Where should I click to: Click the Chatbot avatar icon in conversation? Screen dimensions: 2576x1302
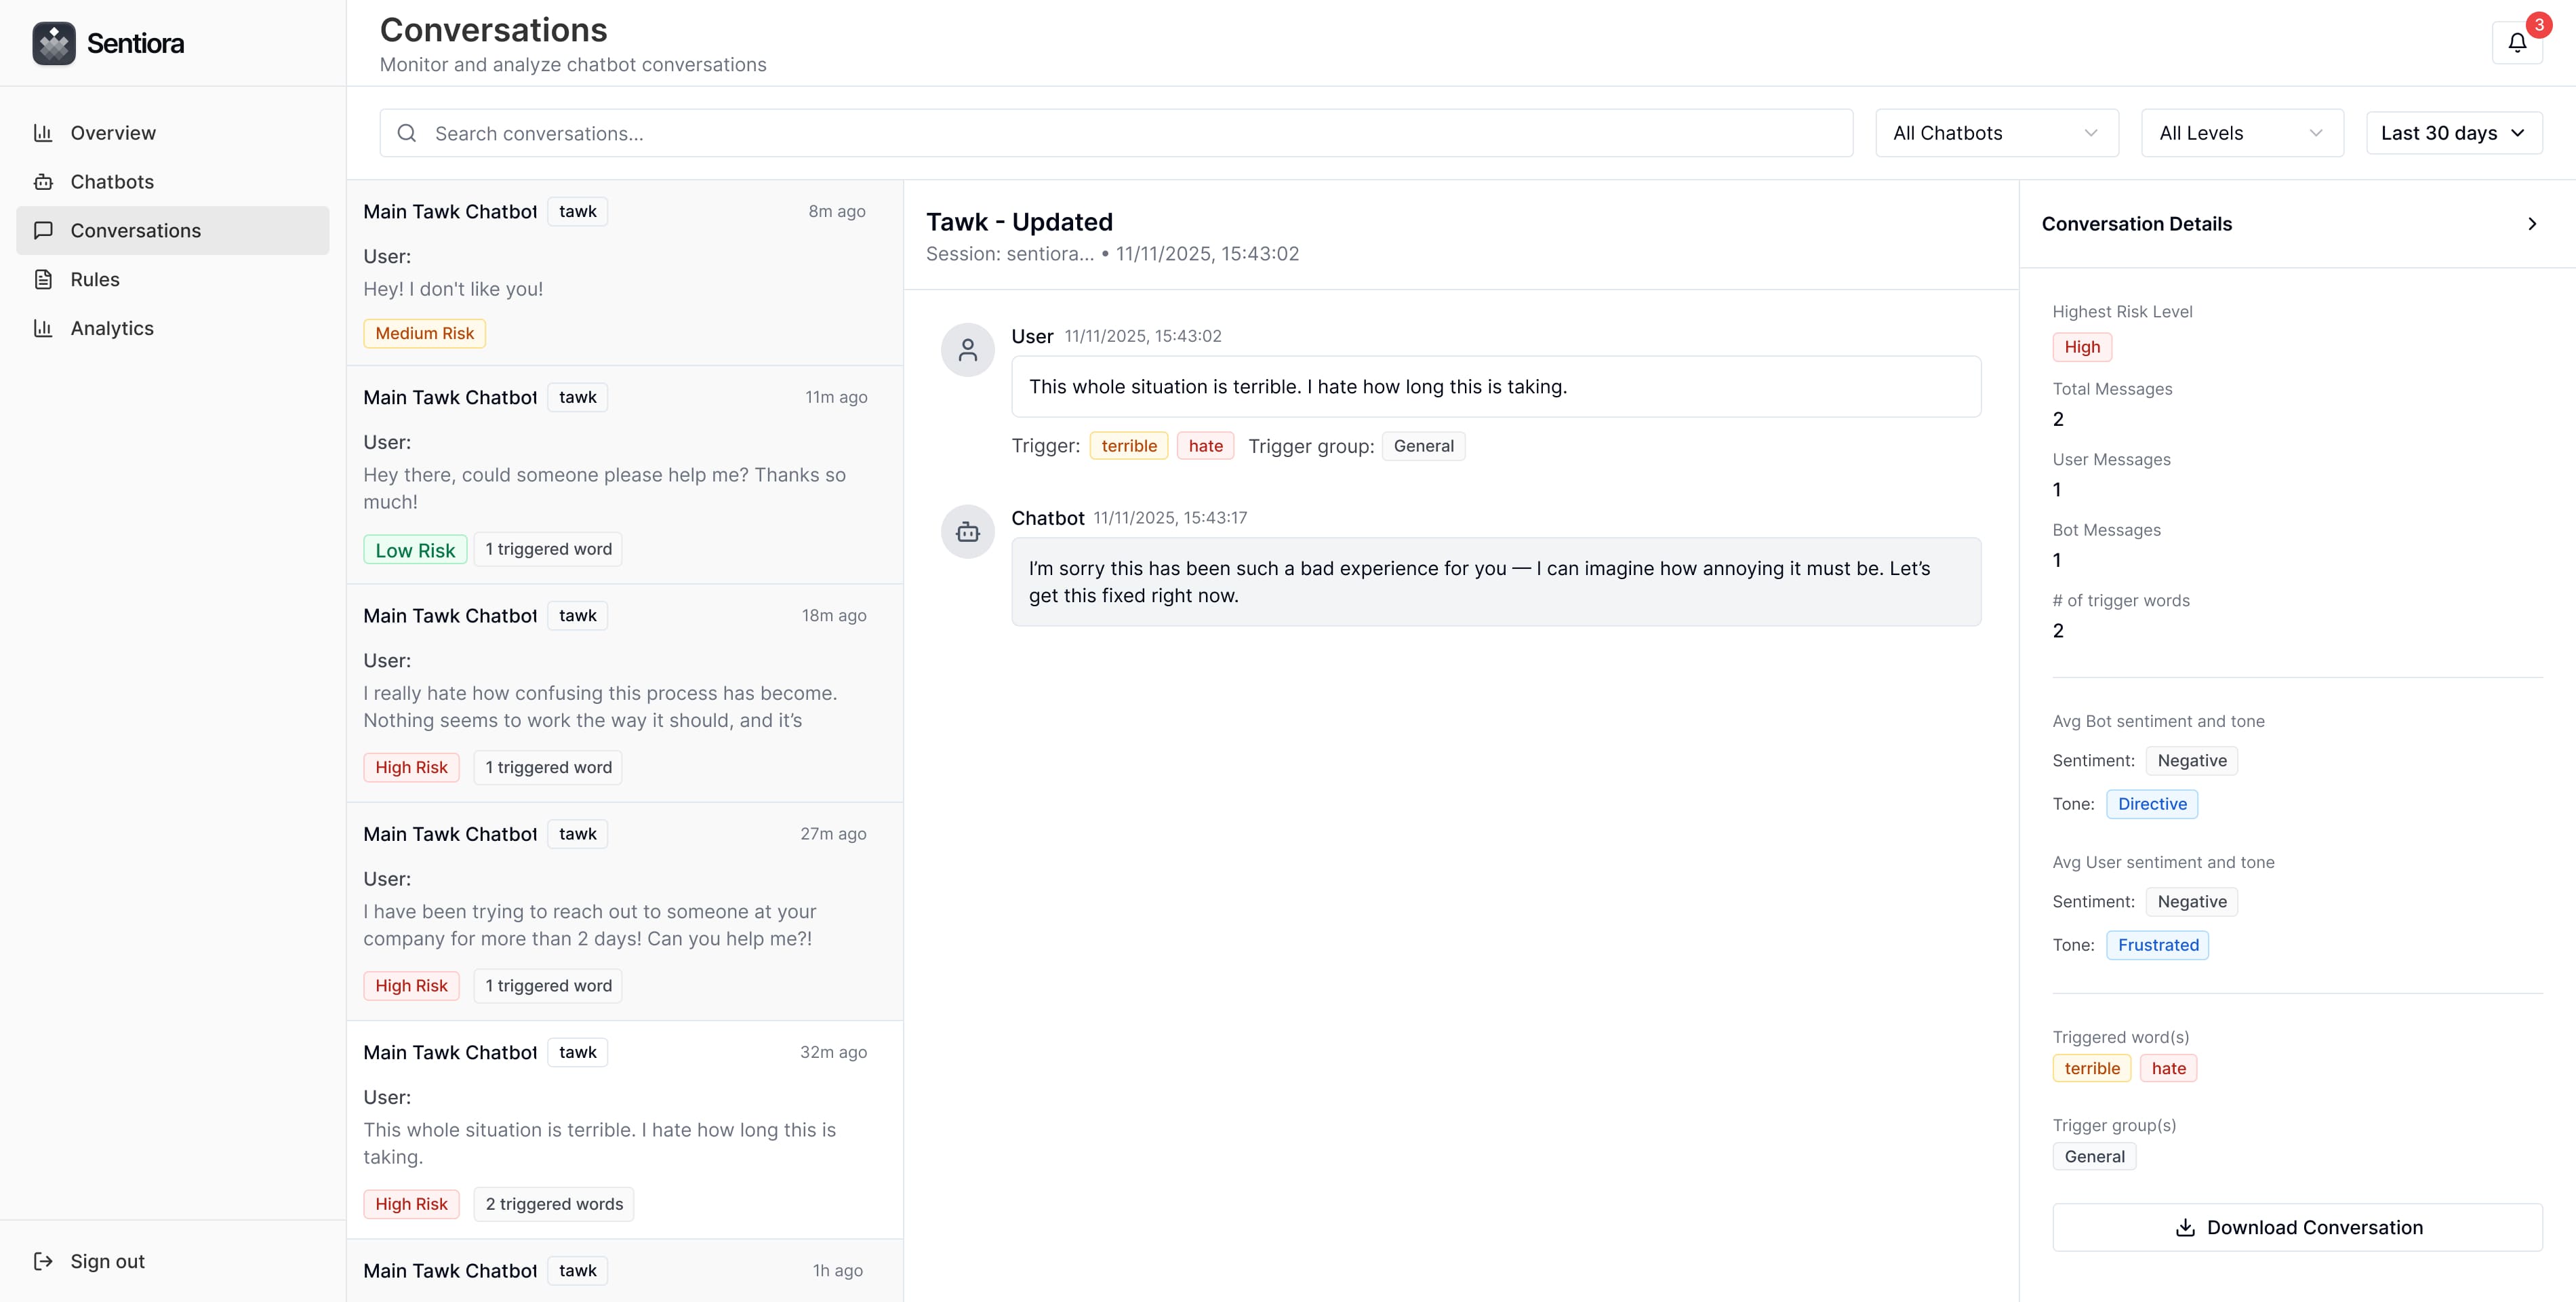click(967, 532)
